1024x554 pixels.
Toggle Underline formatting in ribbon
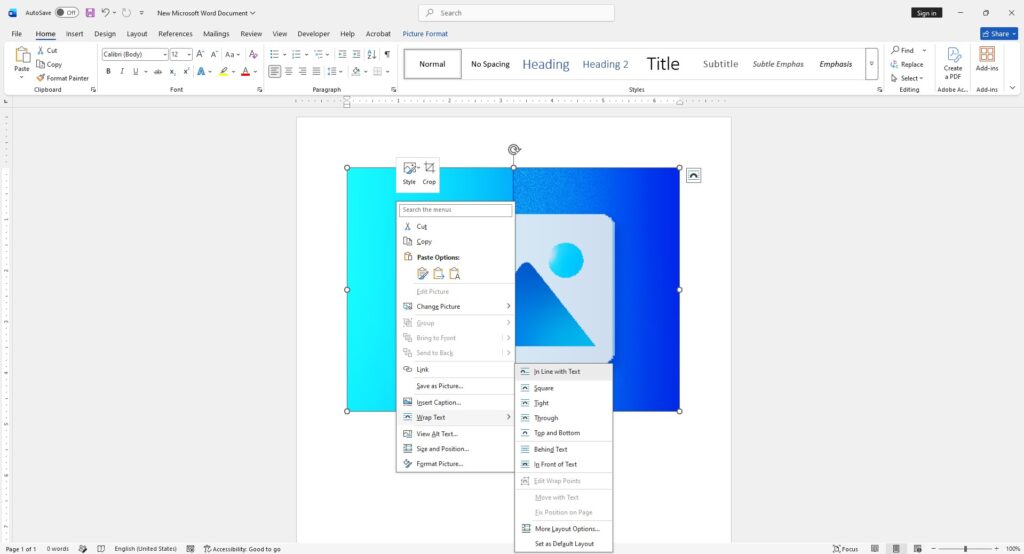click(135, 71)
